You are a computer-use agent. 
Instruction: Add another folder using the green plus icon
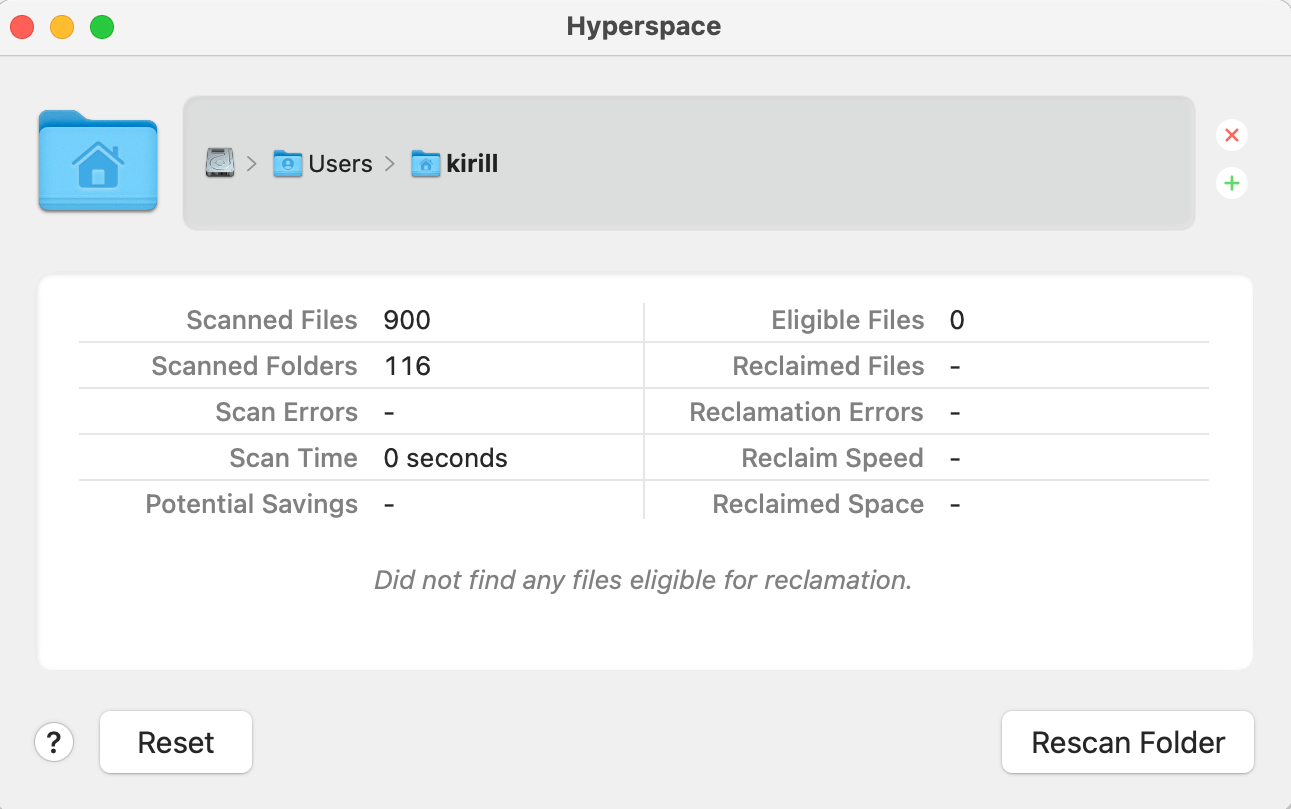coord(1231,183)
